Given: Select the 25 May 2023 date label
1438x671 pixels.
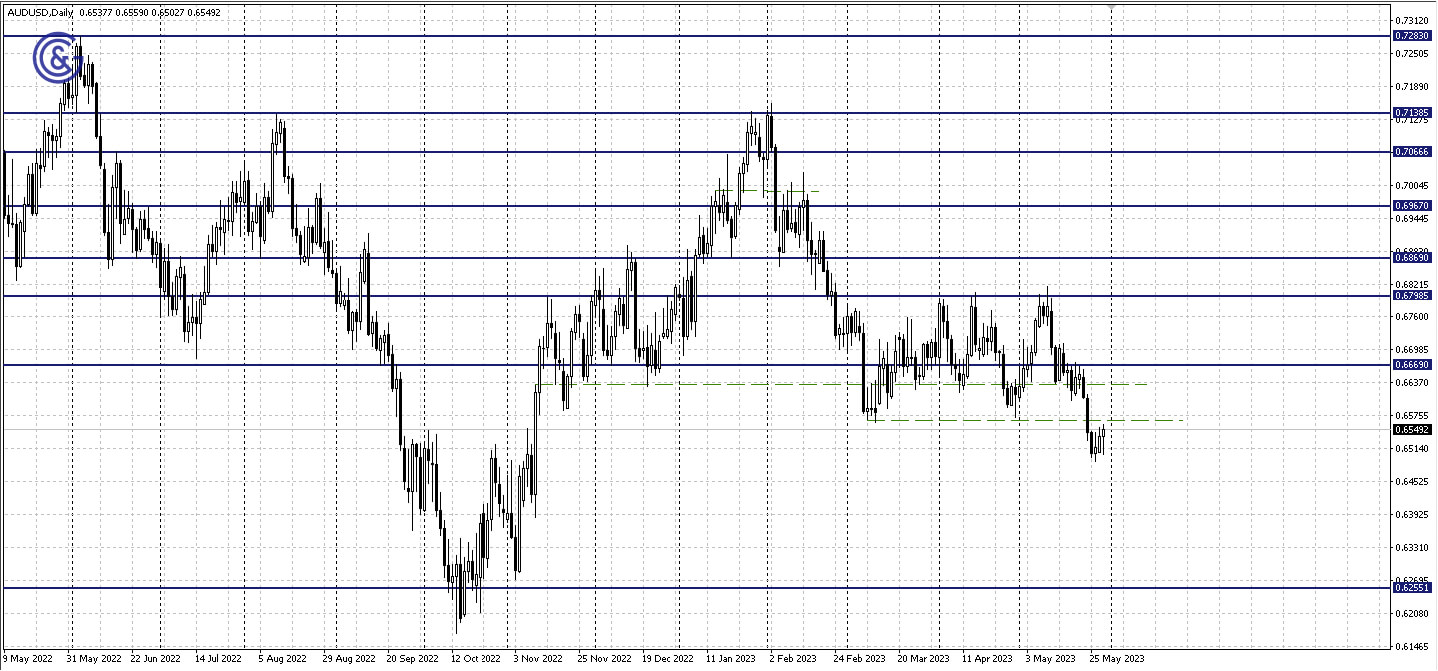Looking at the screenshot, I should 1116,658.
